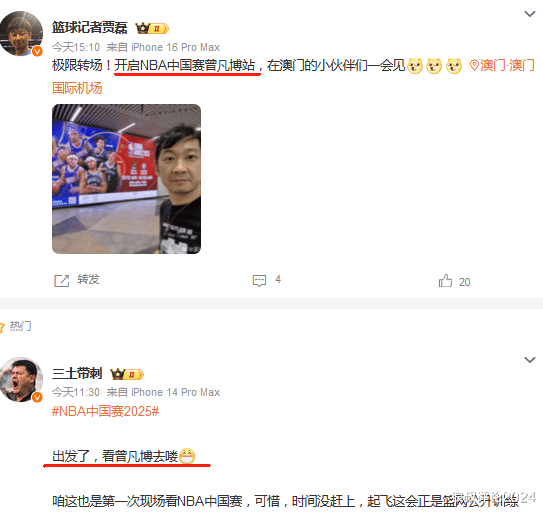This screenshot has width=543, height=512.
Task: Click username 篮球记者贾磊
Action: (x=90, y=27)
